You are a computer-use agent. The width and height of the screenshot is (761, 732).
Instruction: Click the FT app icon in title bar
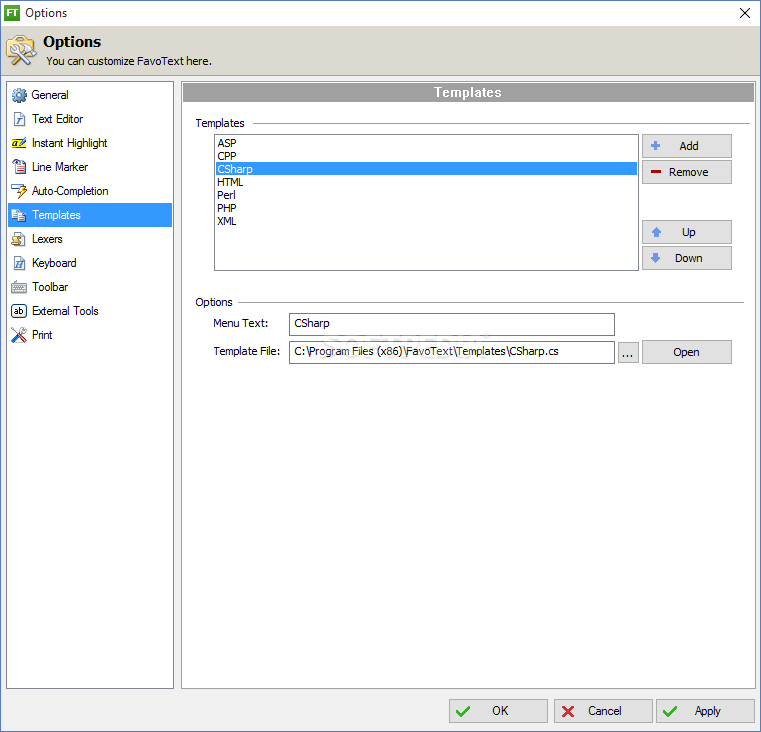12,13
